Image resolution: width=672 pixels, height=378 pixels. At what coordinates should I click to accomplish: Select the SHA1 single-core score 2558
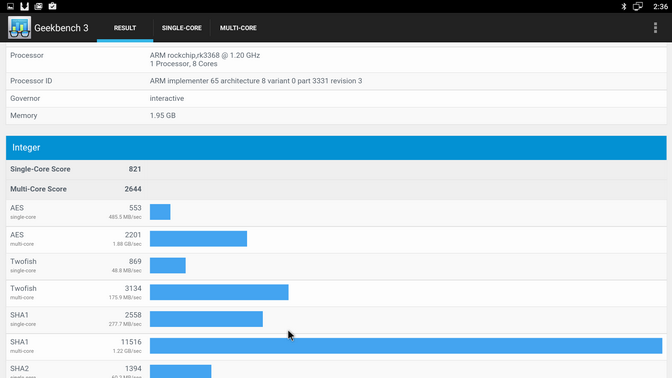[x=133, y=315]
